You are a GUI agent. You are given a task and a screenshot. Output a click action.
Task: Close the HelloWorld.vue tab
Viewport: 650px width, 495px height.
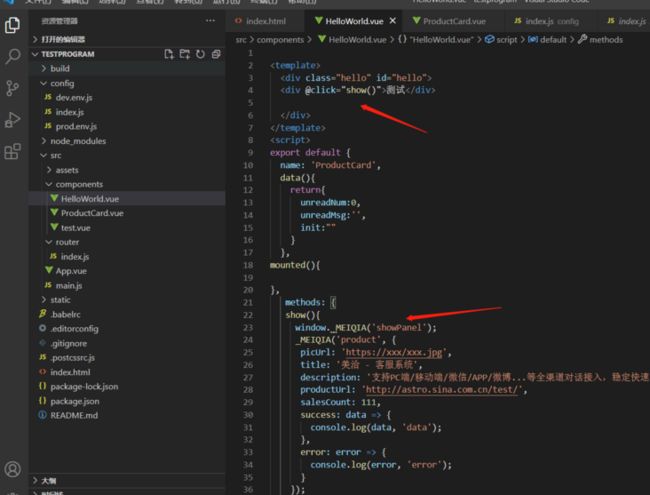393,21
